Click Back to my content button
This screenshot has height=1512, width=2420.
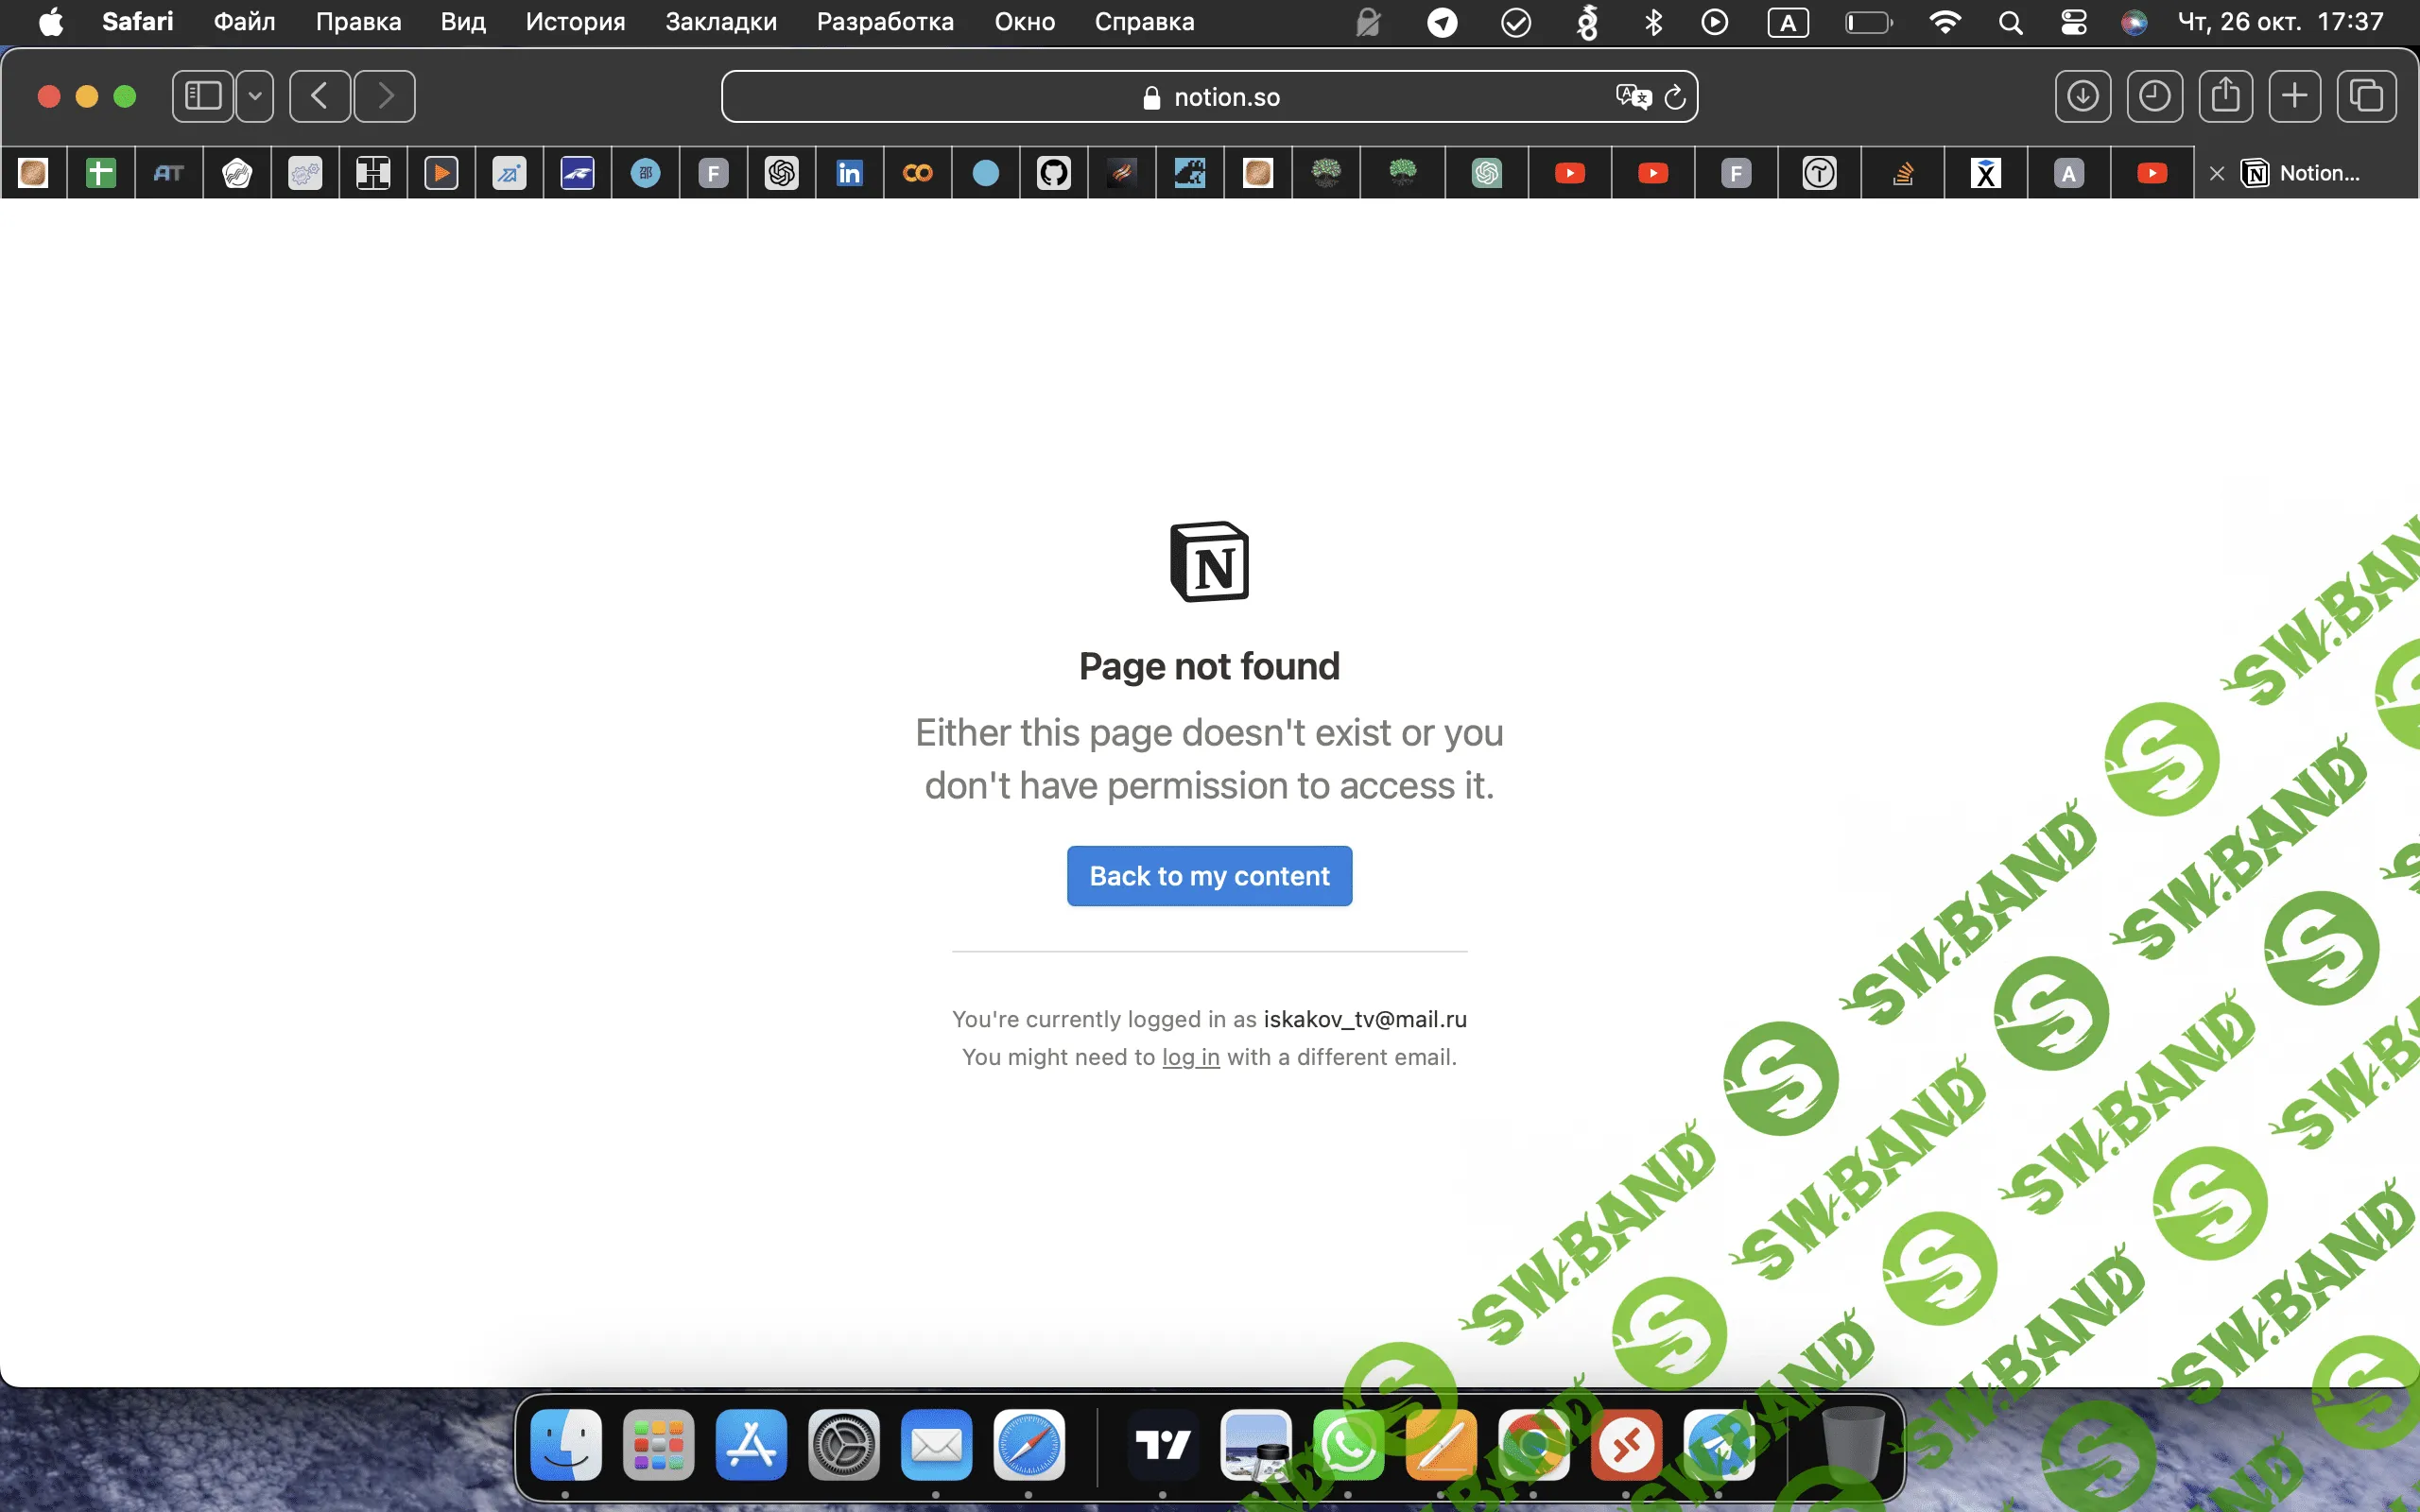pos(1209,876)
